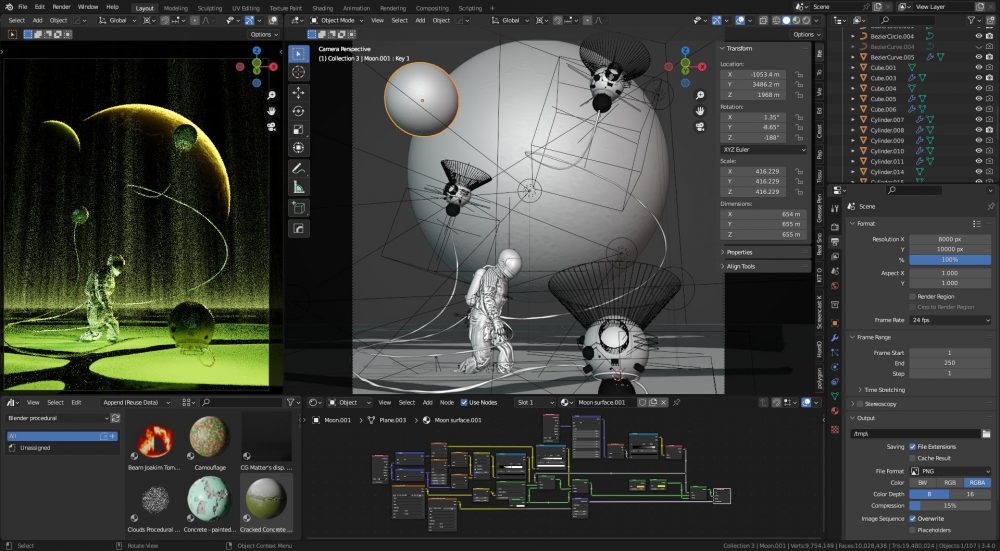
Task: Open the World properties tab icon
Action: [x=835, y=286]
